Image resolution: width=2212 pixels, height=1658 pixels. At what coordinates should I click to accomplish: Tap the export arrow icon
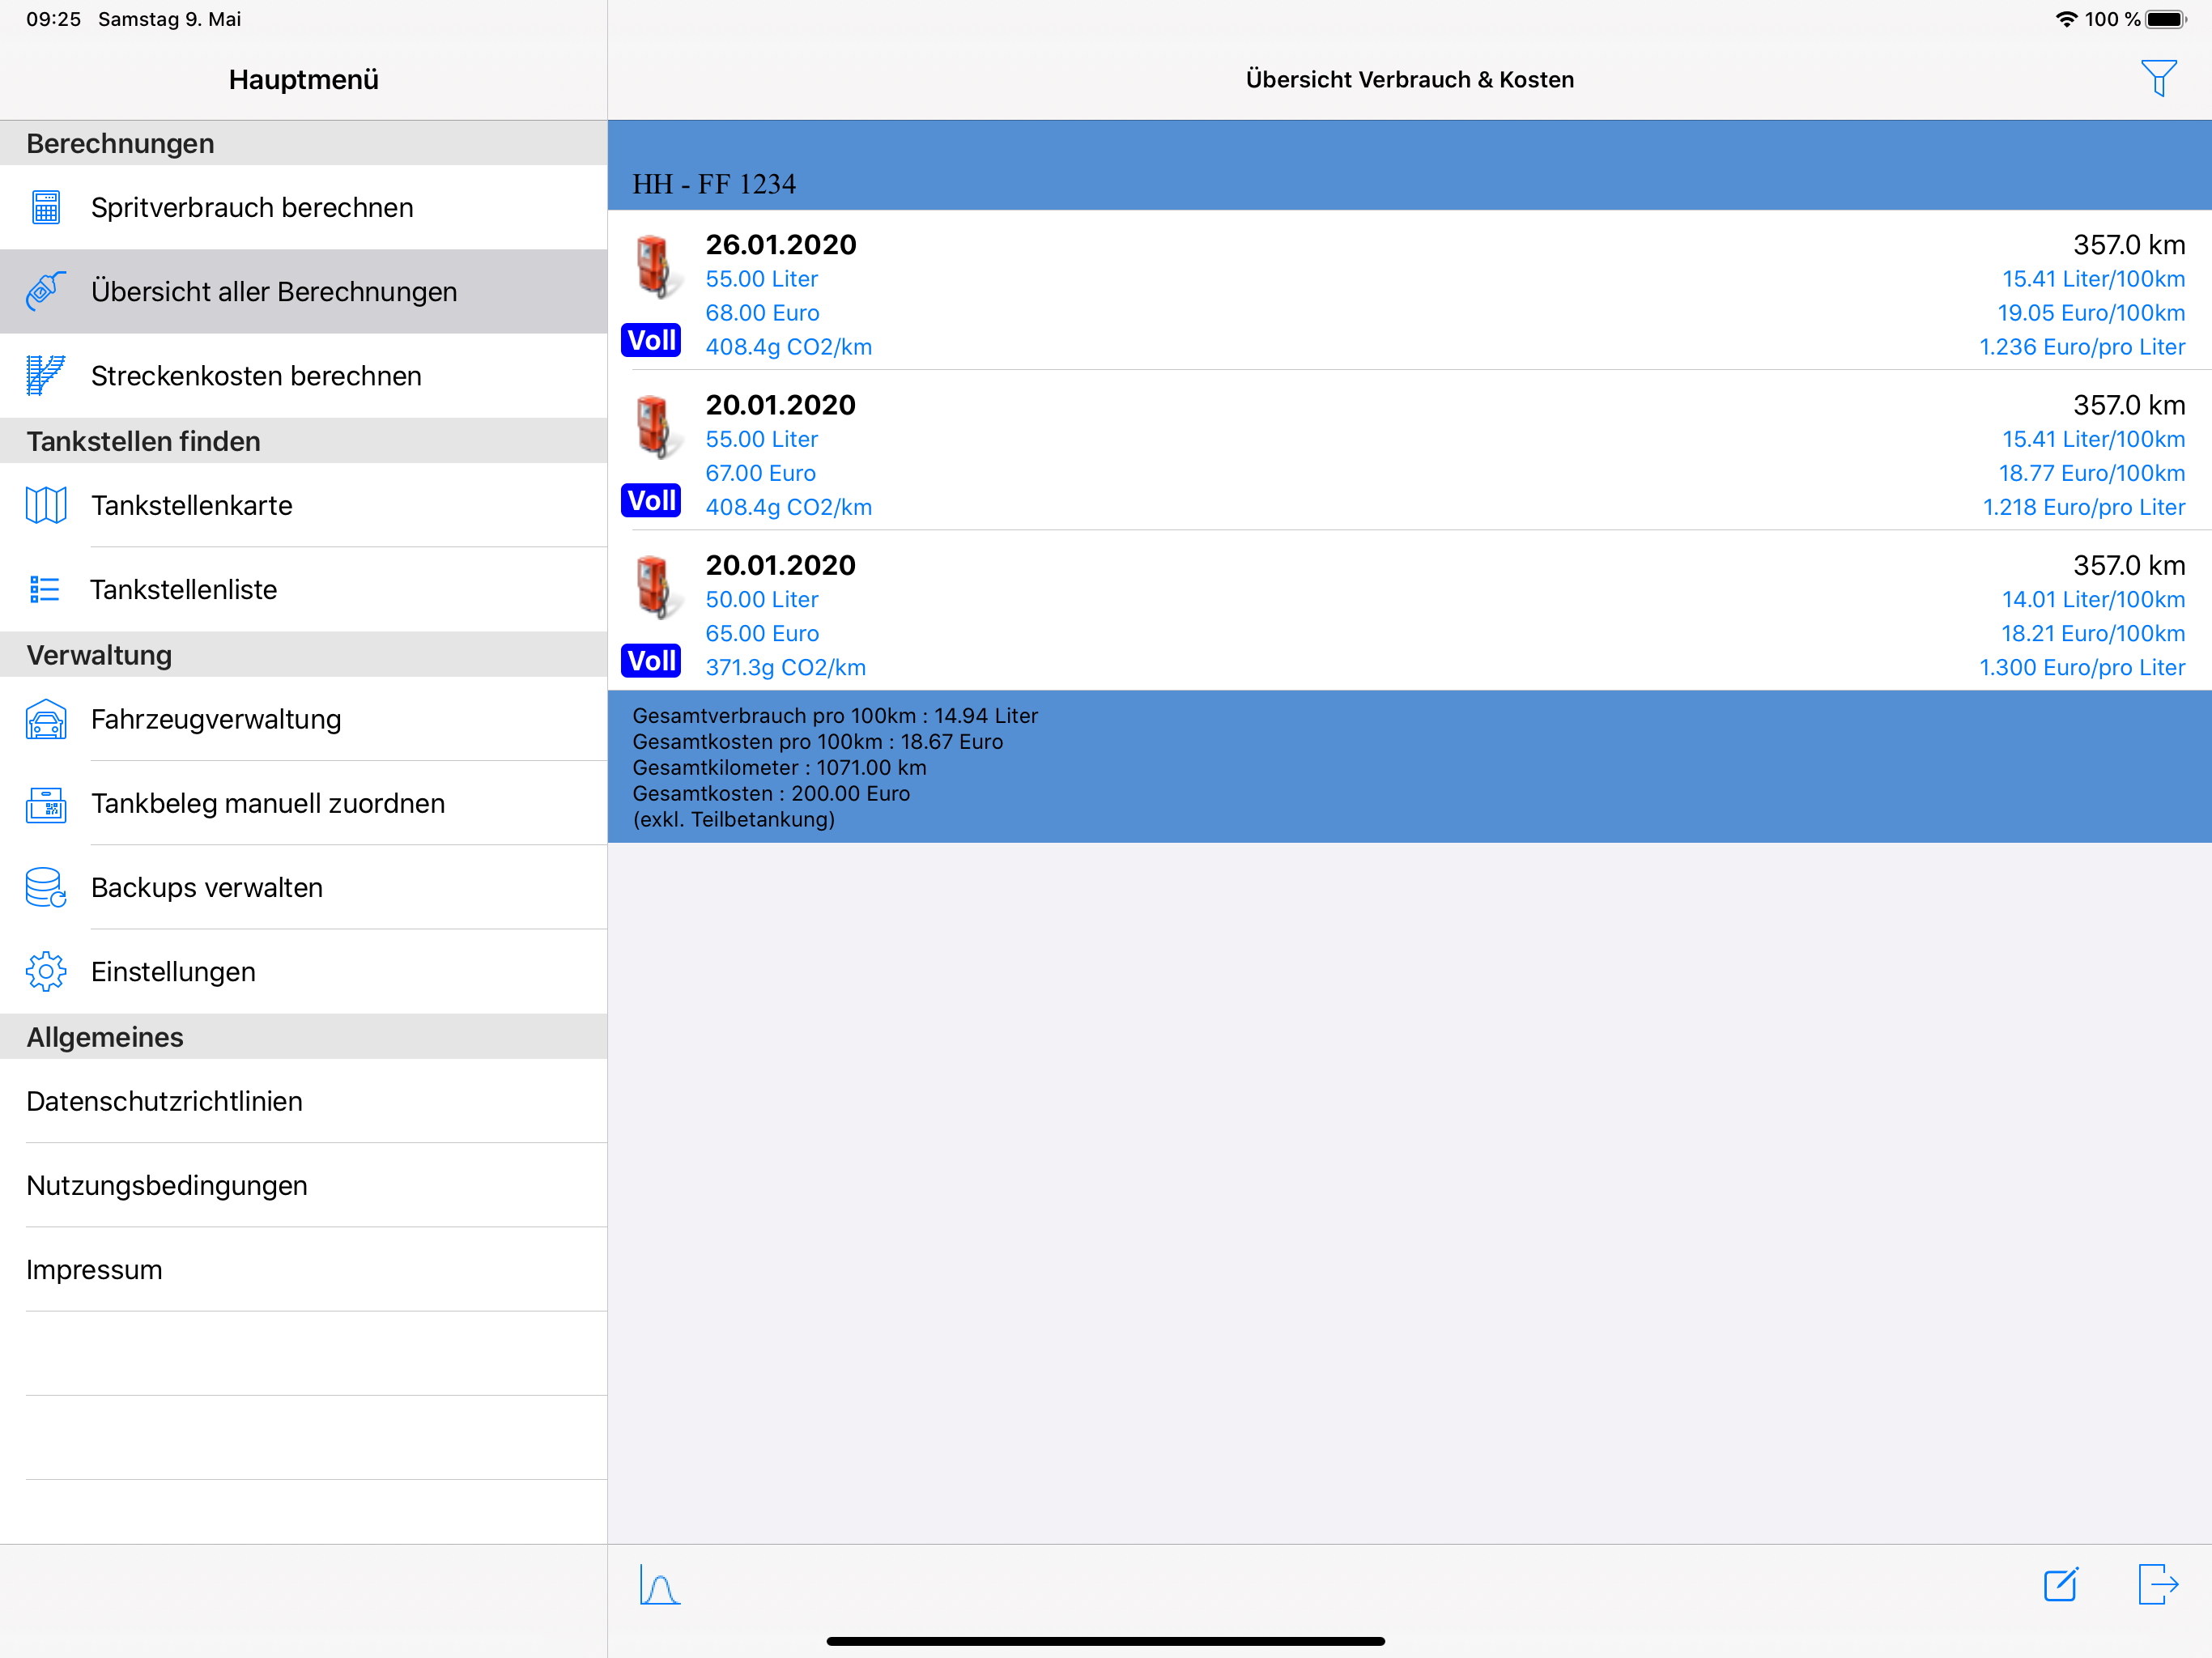tap(2158, 1585)
